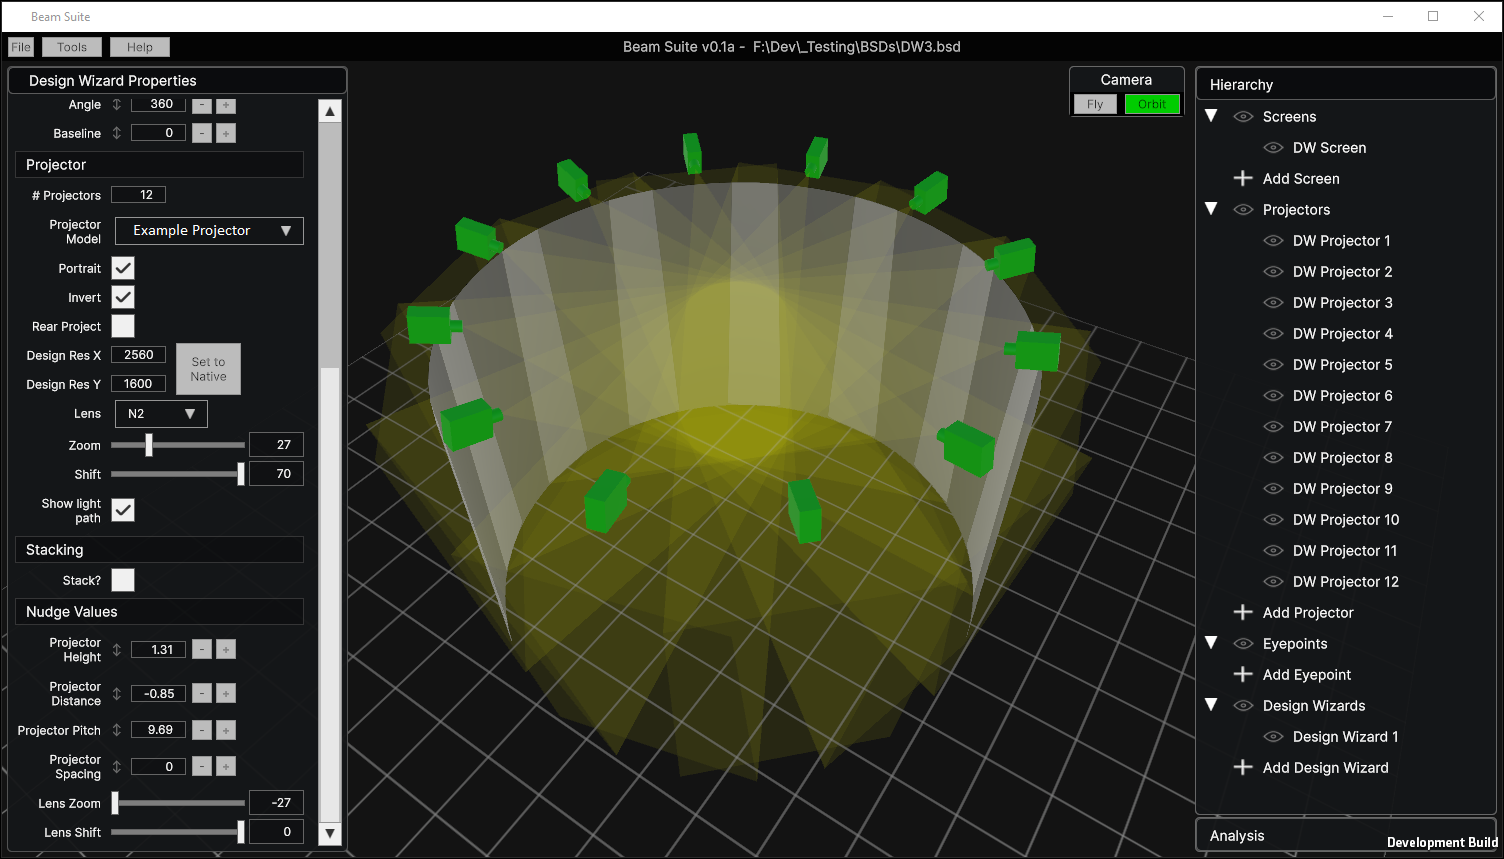
Task: Click the drag arrows icon beside Baseline
Action: click(117, 133)
